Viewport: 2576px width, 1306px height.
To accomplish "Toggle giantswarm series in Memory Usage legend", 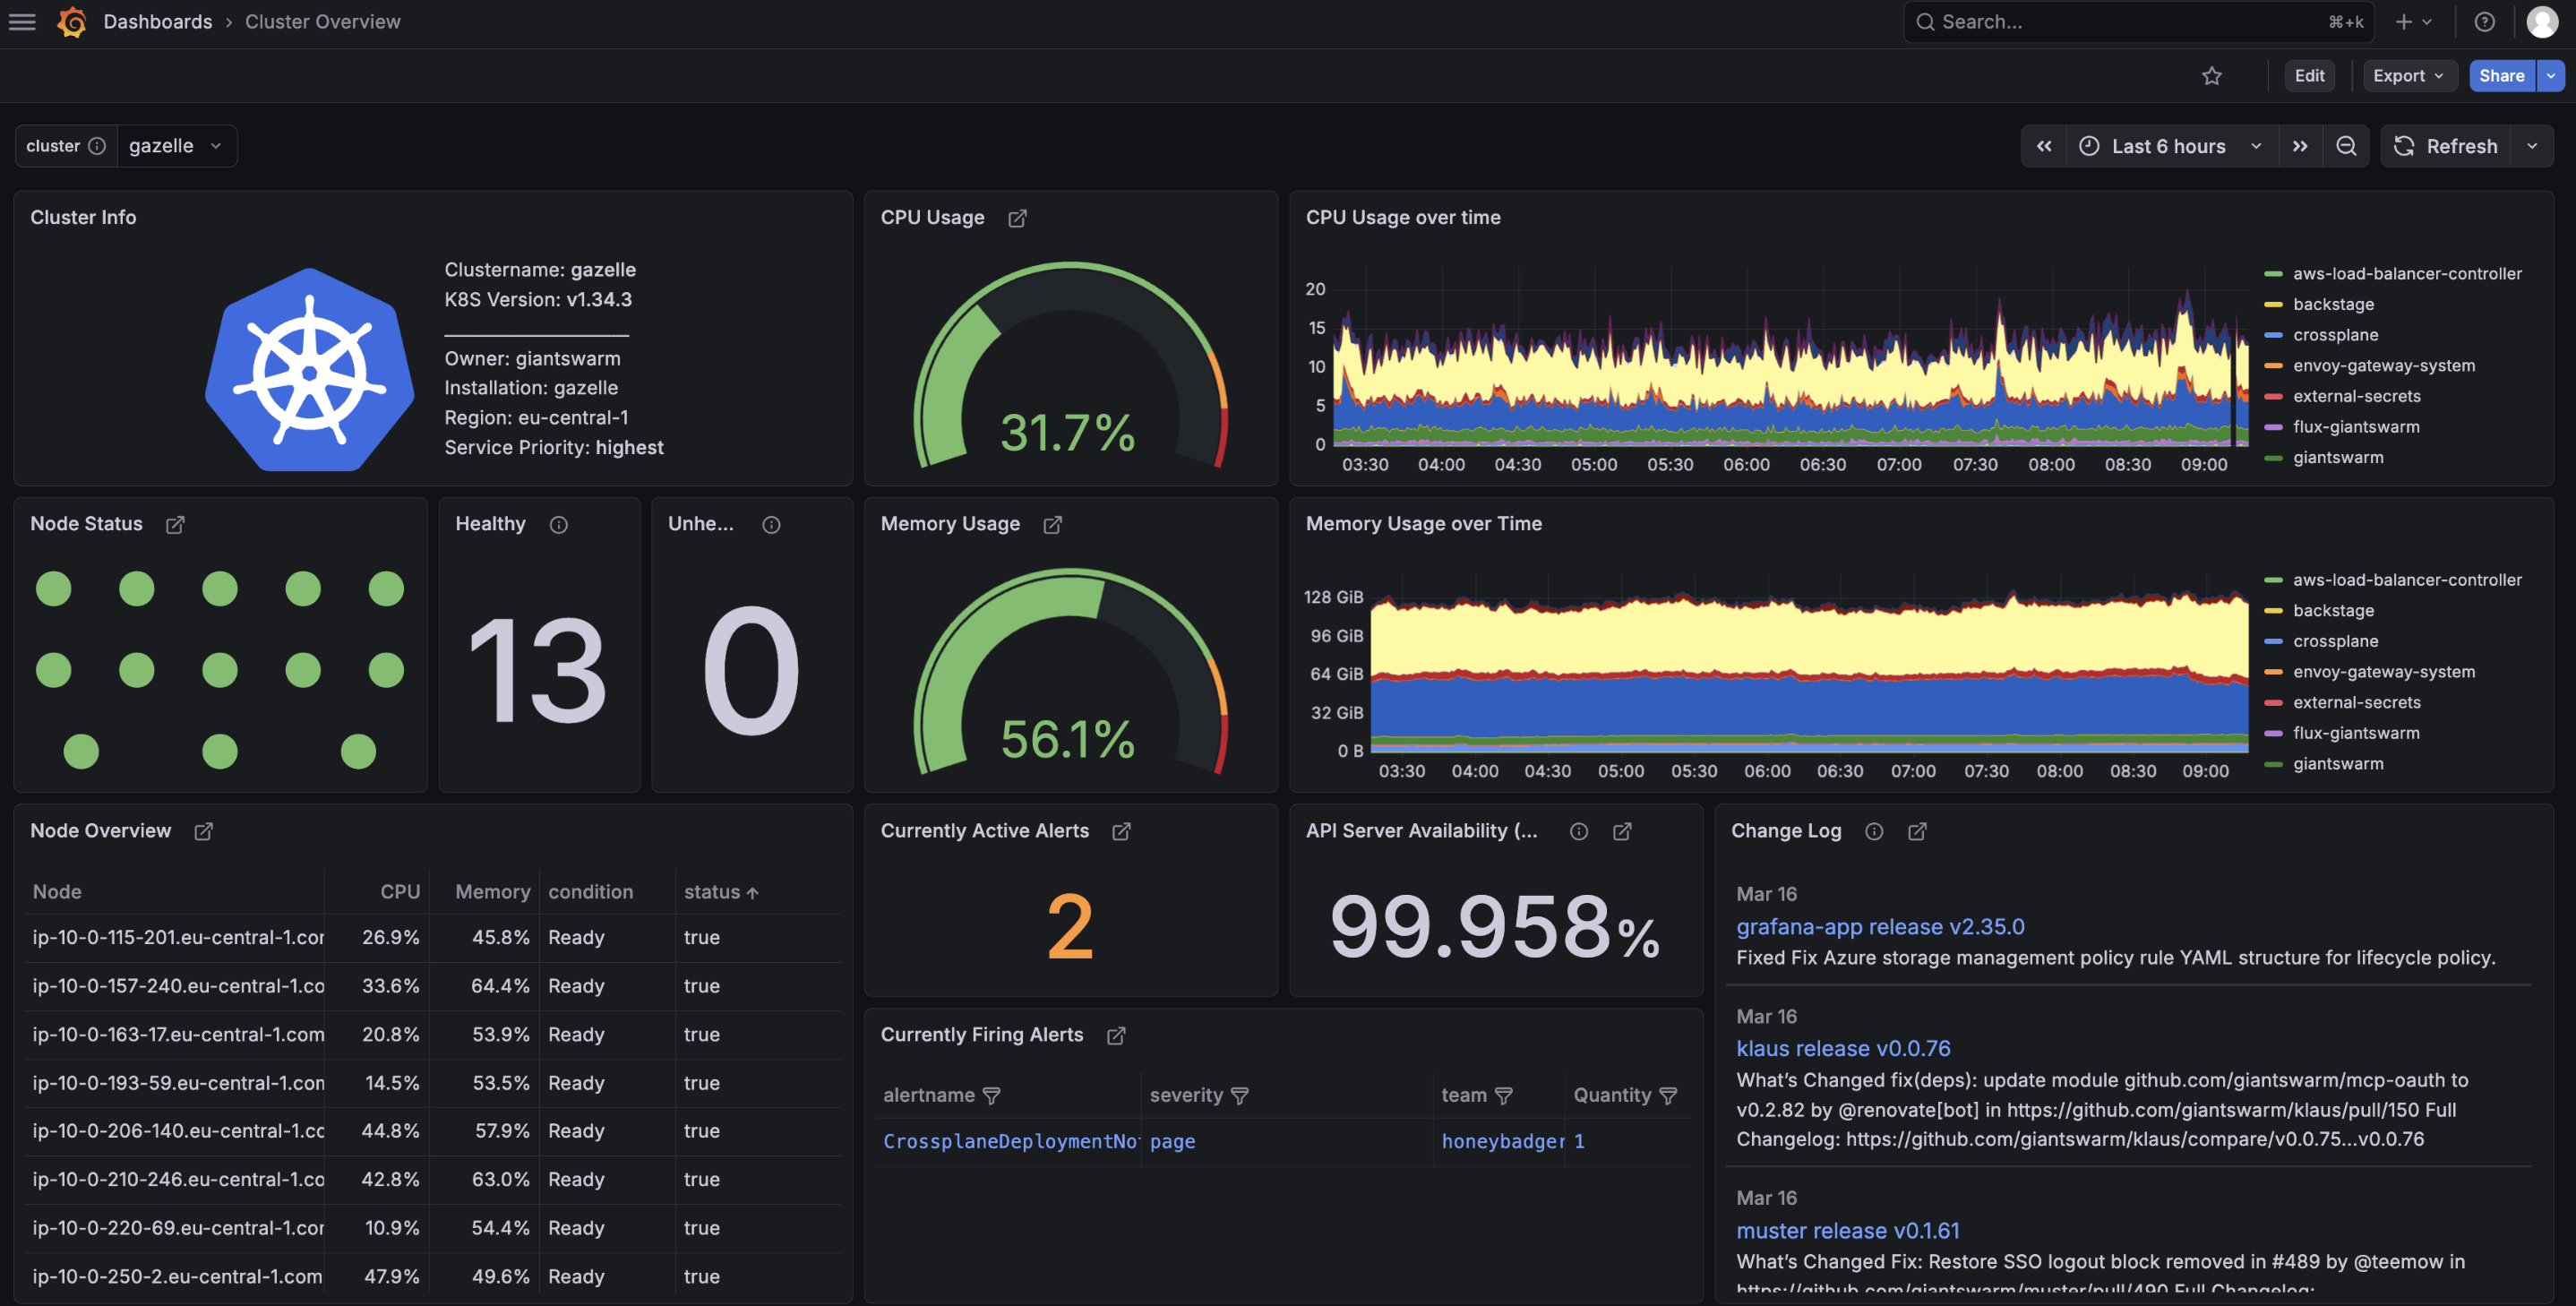I will [2337, 763].
